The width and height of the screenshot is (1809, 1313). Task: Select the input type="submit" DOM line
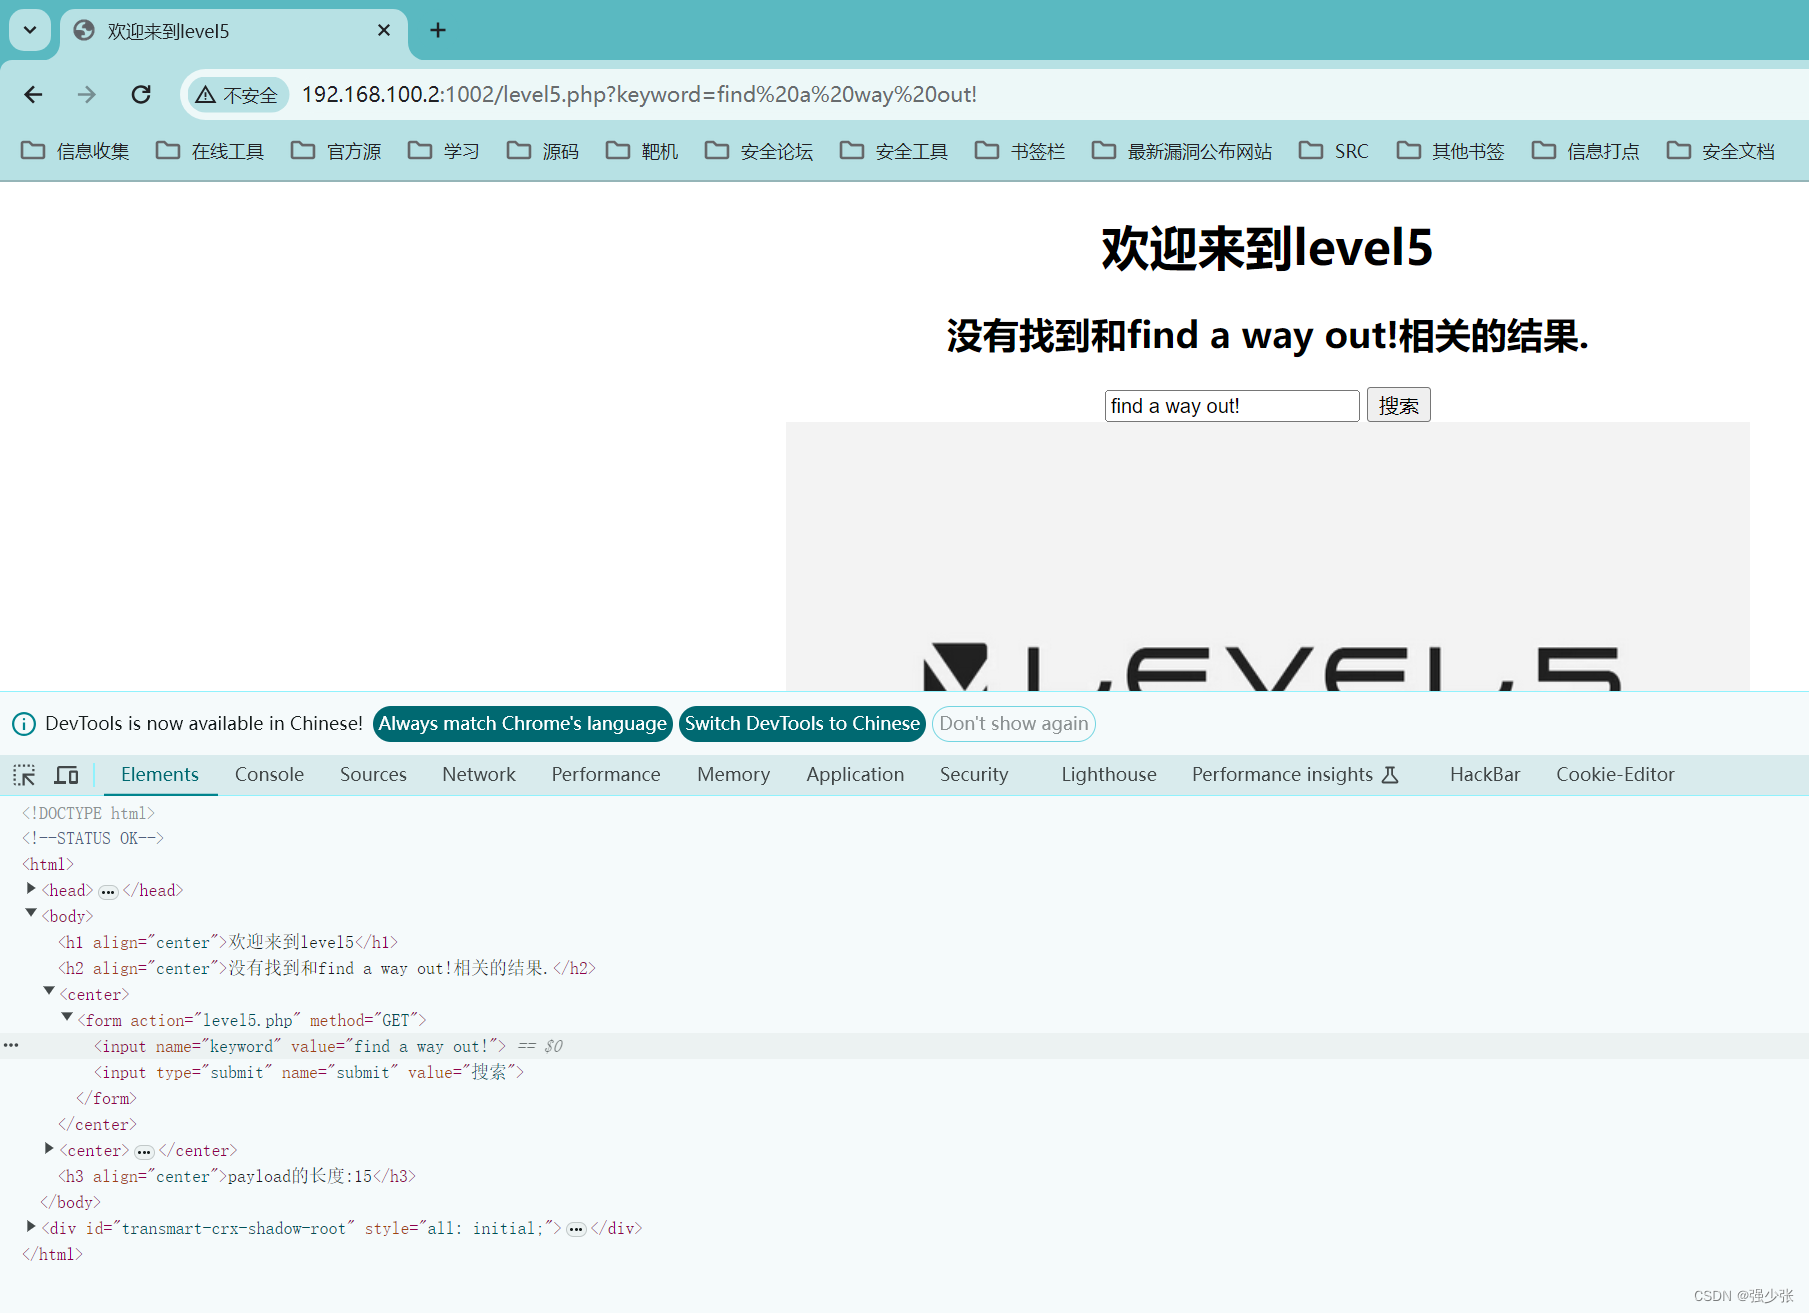tap(309, 1072)
